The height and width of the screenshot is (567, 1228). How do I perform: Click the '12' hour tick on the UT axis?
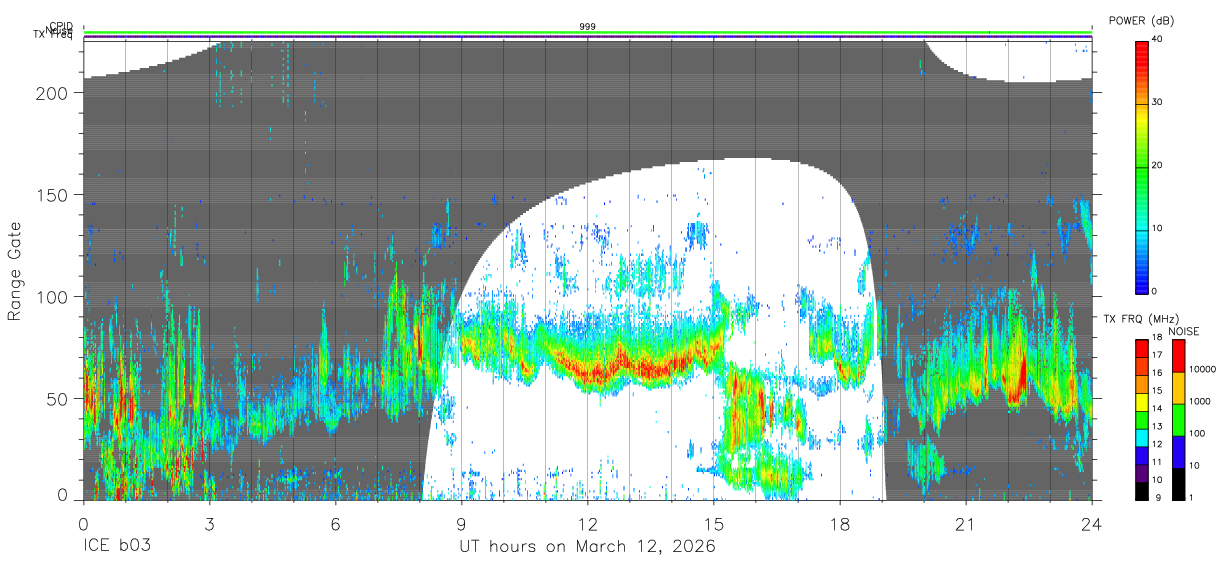(x=588, y=523)
